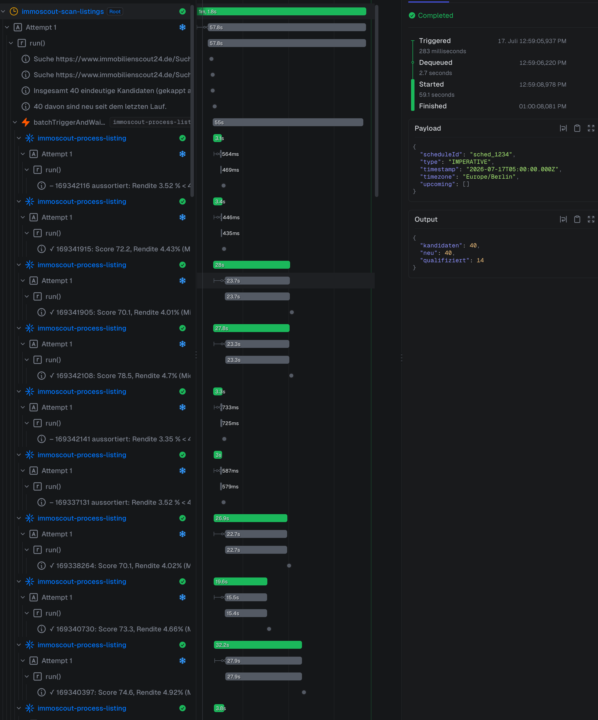Click the "qualifiziert": 14 output line

coord(452,260)
